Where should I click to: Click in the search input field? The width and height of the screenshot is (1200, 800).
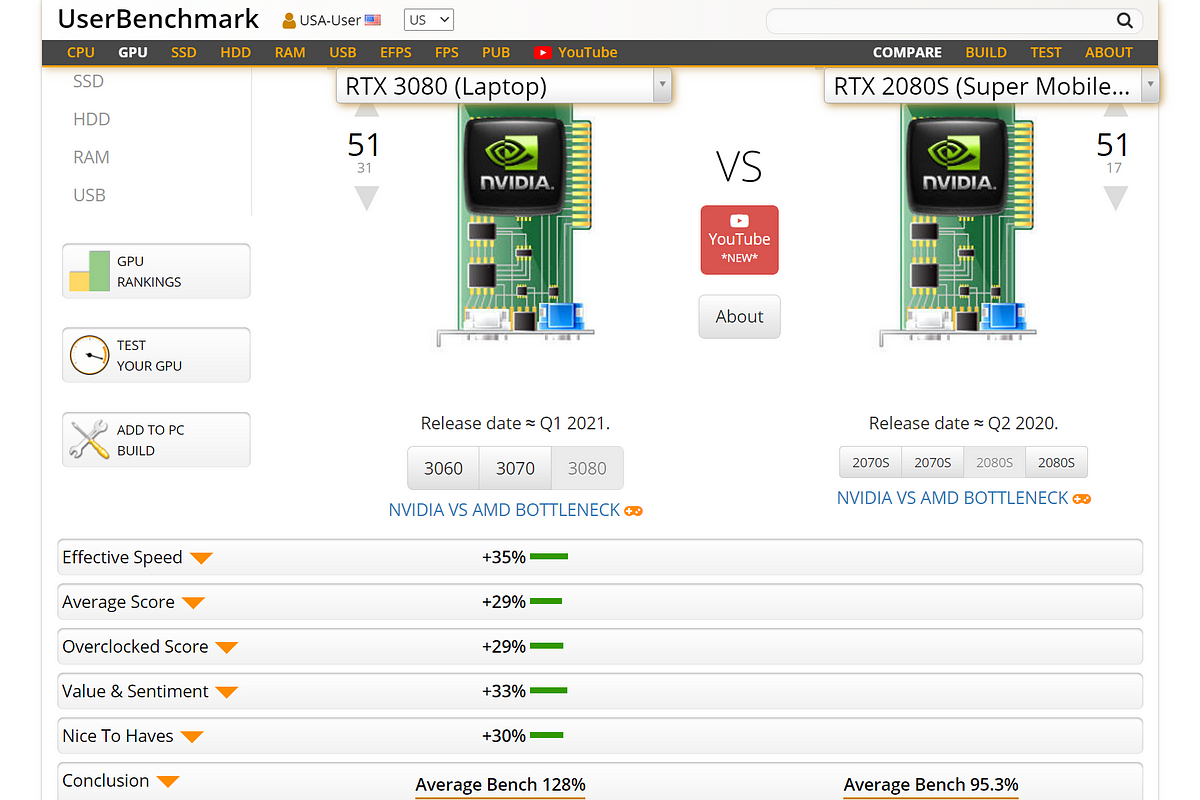click(940, 20)
